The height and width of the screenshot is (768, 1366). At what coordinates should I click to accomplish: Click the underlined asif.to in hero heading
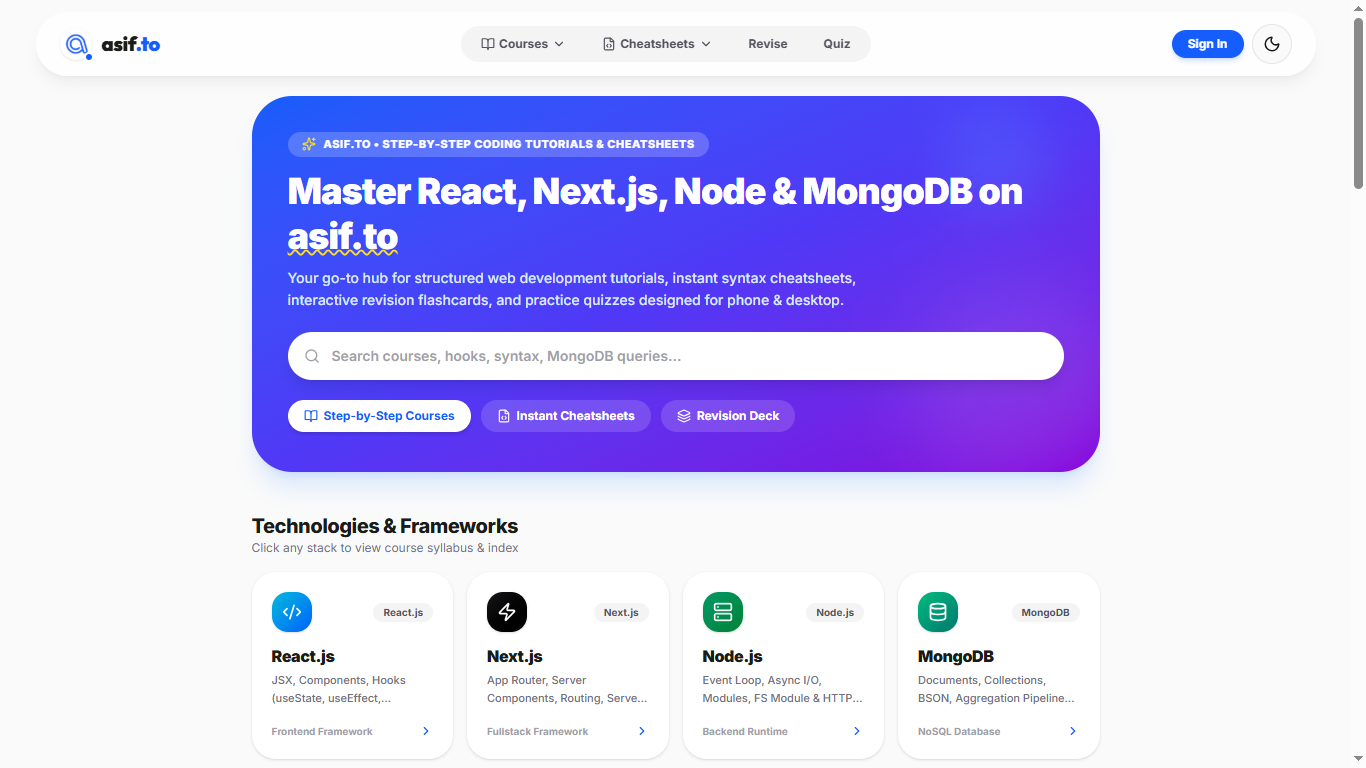pos(343,238)
